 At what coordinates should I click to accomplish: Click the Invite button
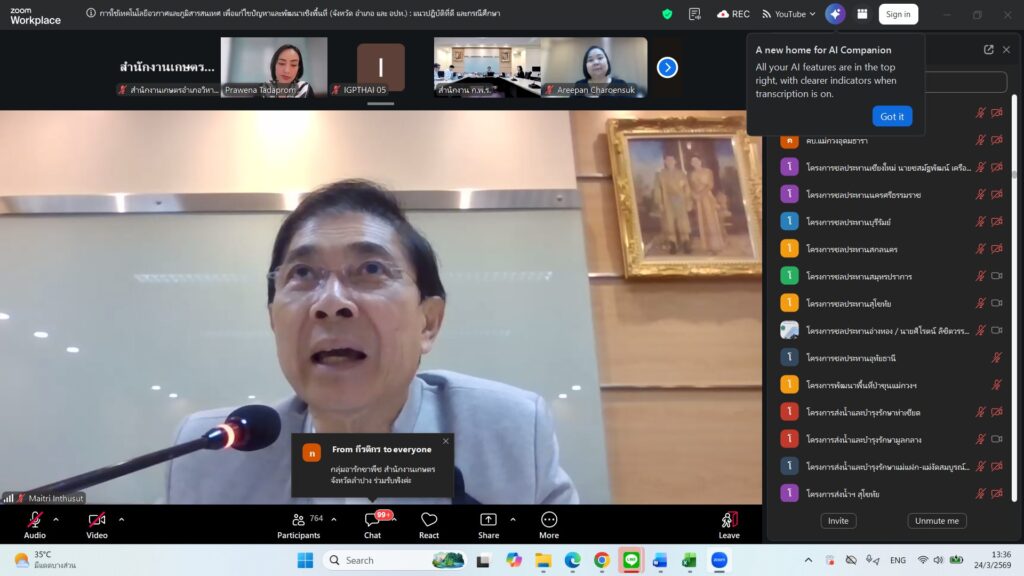coord(838,521)
